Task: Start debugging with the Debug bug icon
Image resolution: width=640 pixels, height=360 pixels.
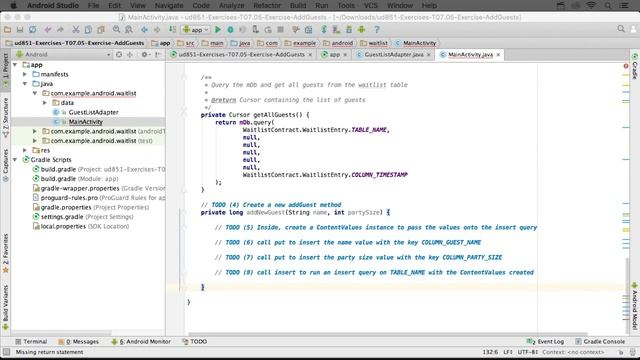Action: point(230,30)
